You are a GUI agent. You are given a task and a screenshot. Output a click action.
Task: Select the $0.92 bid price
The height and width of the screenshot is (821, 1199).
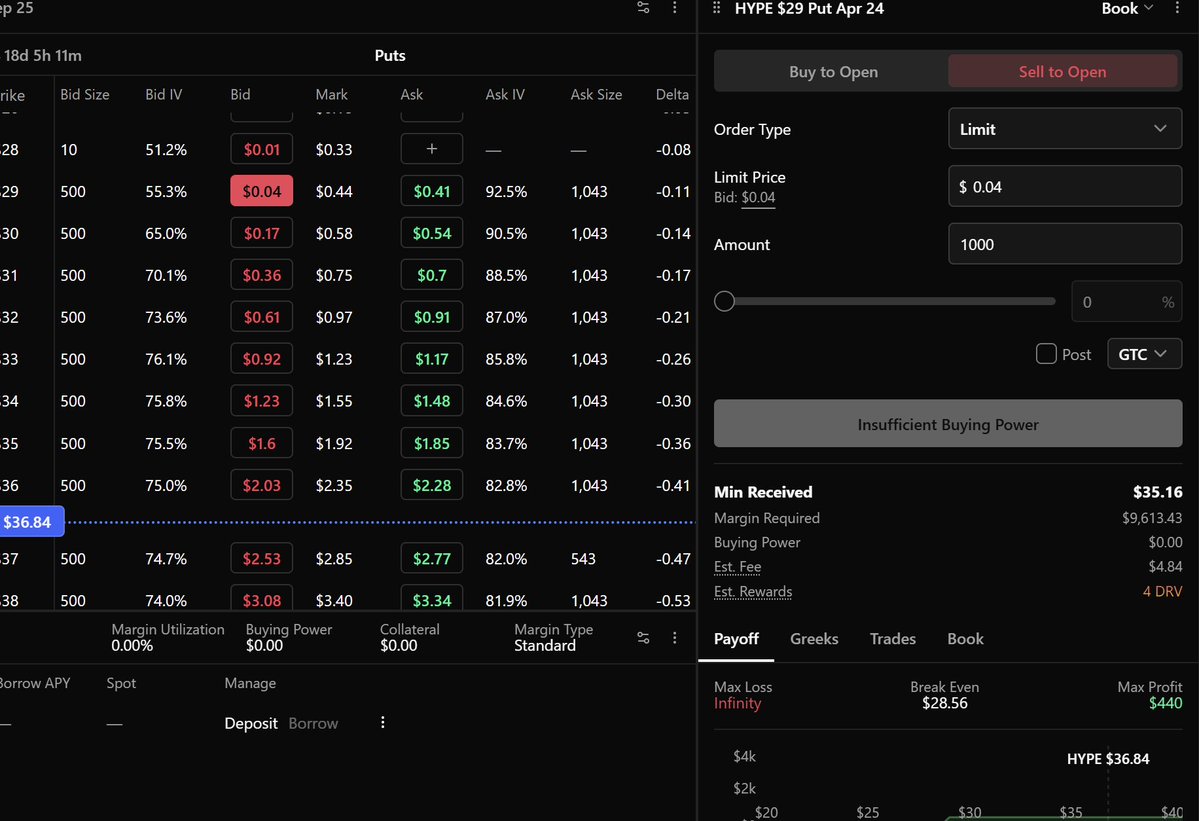[262, 359]
